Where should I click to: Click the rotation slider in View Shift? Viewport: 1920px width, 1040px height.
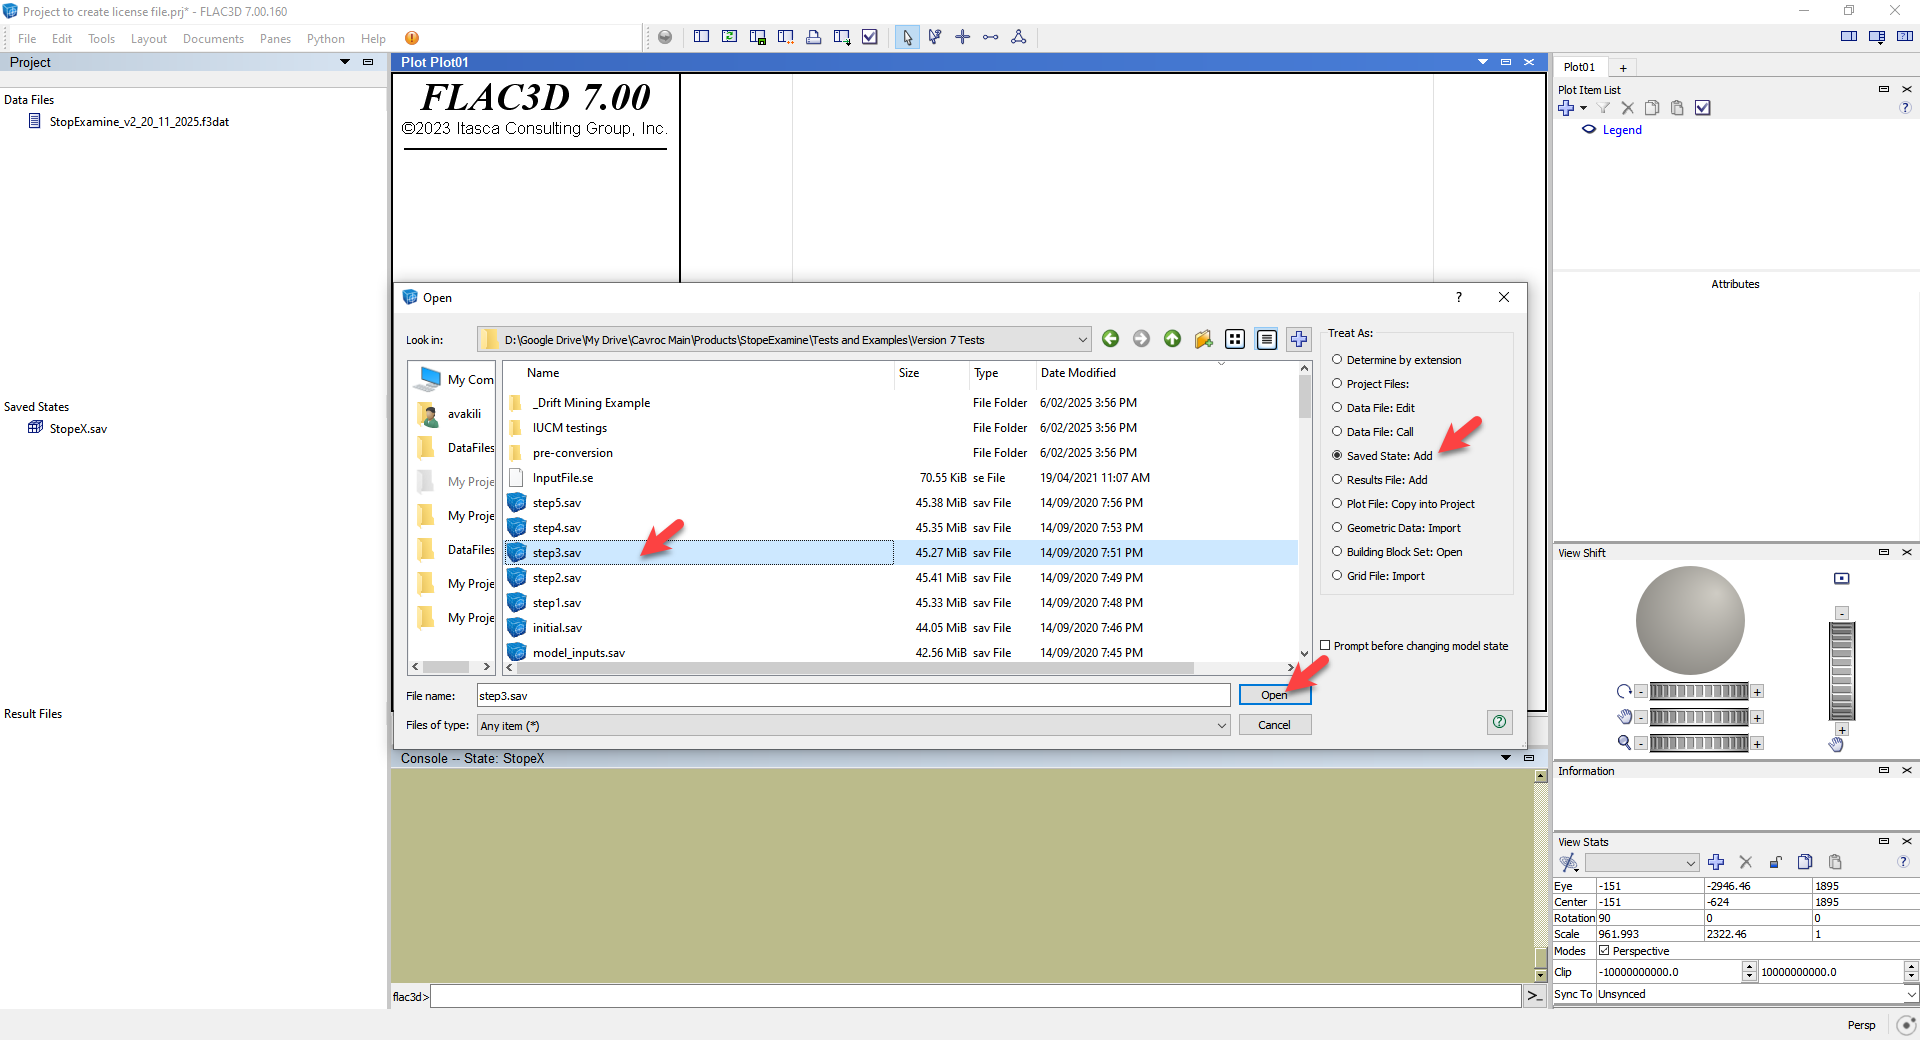coord(1699,691)
